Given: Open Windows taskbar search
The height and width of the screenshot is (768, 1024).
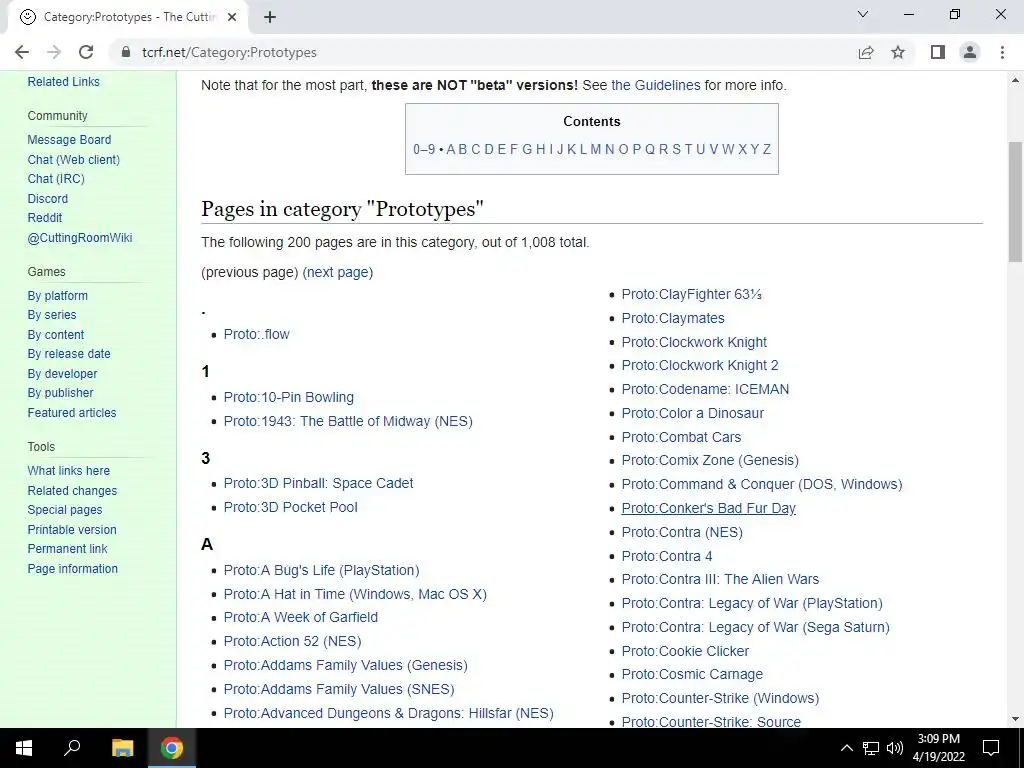Looking at the screenshot, I should [x=72, y=748].
